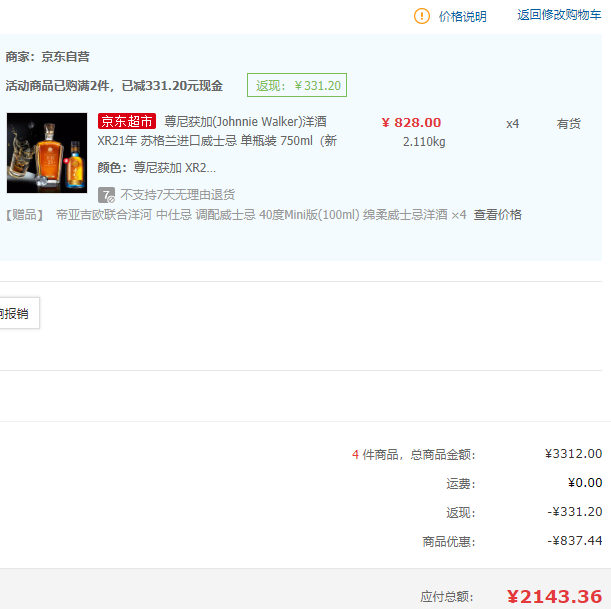Click the red 京东超市 tag
This screenshot has height=609, width=611.
127,121
